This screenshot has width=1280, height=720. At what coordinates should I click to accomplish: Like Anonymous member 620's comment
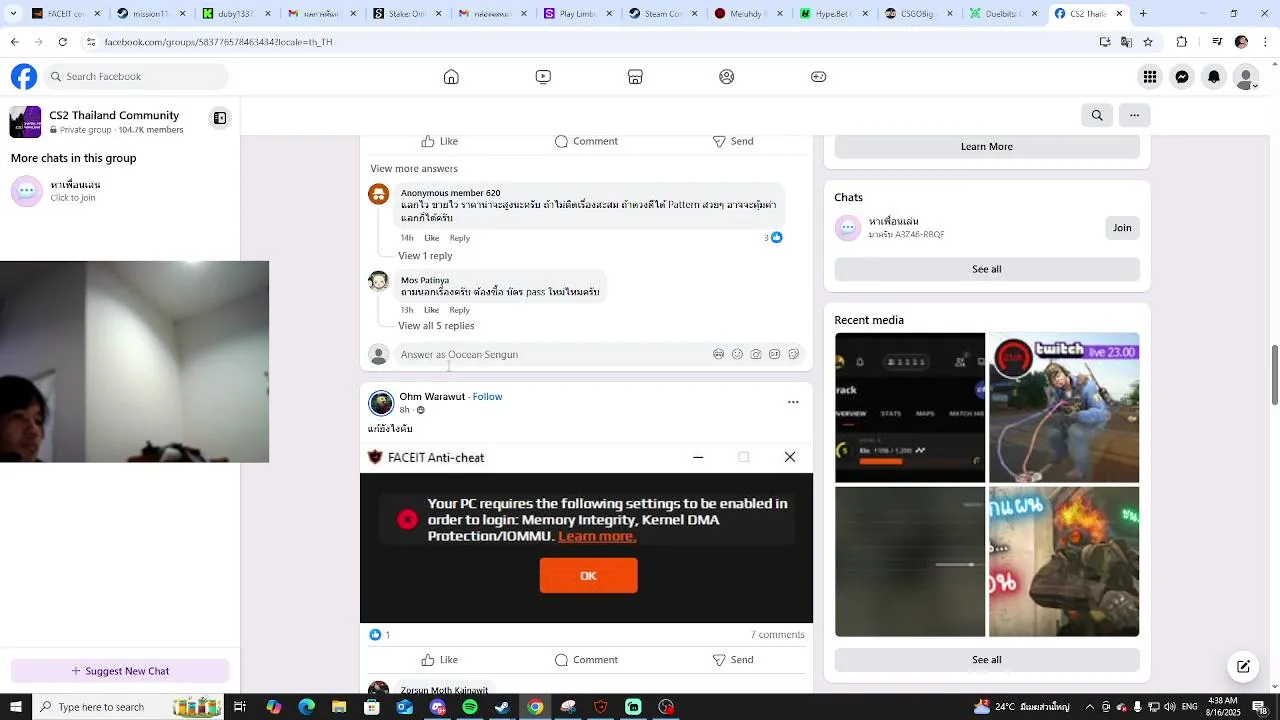click(431, 238)
